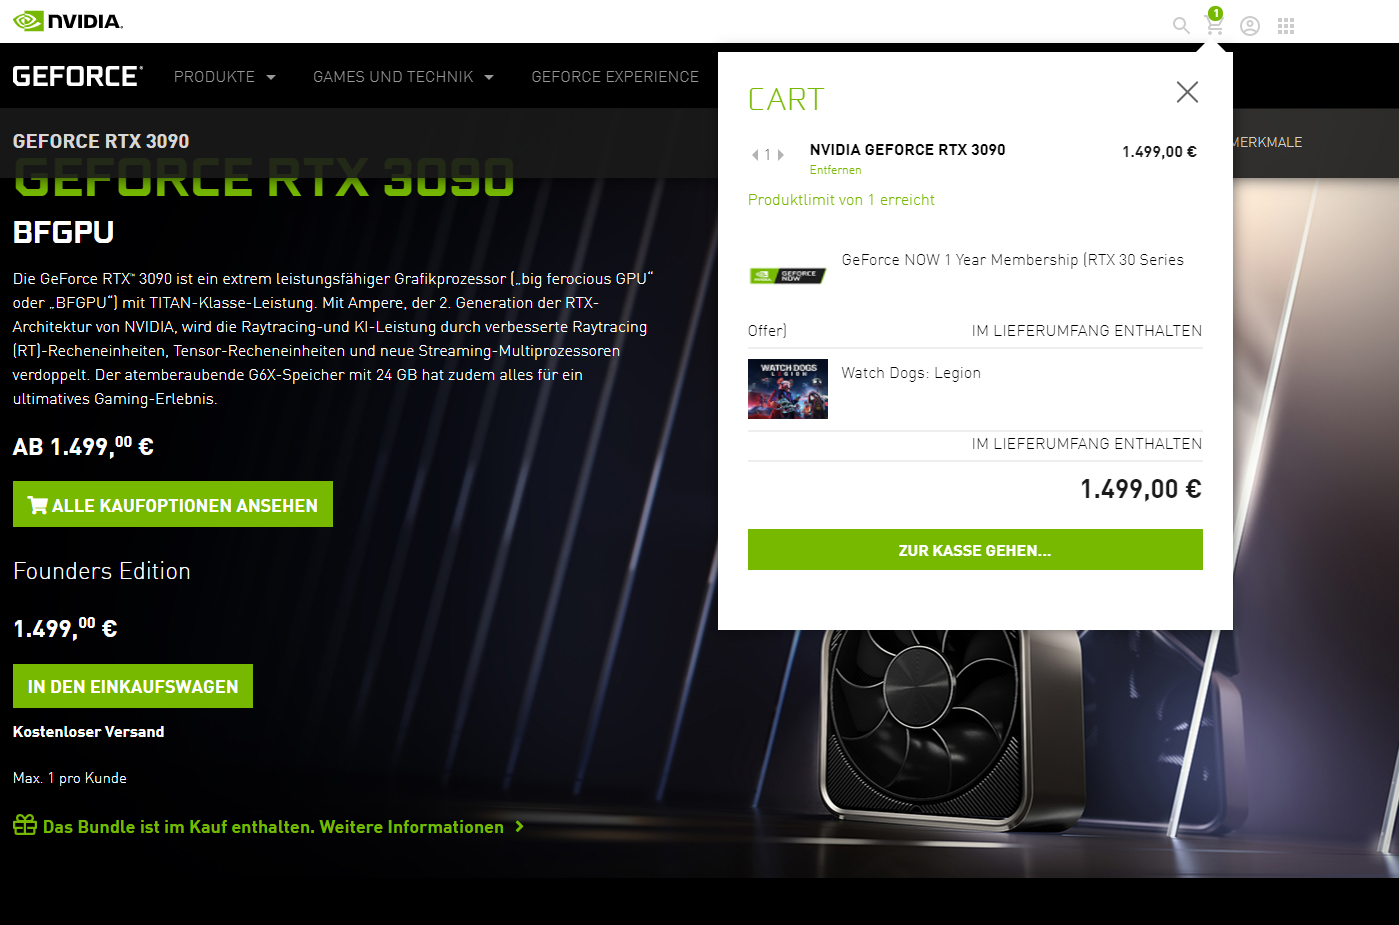
Task: Expand the Games und Technik dropdown
Action: 403,77
